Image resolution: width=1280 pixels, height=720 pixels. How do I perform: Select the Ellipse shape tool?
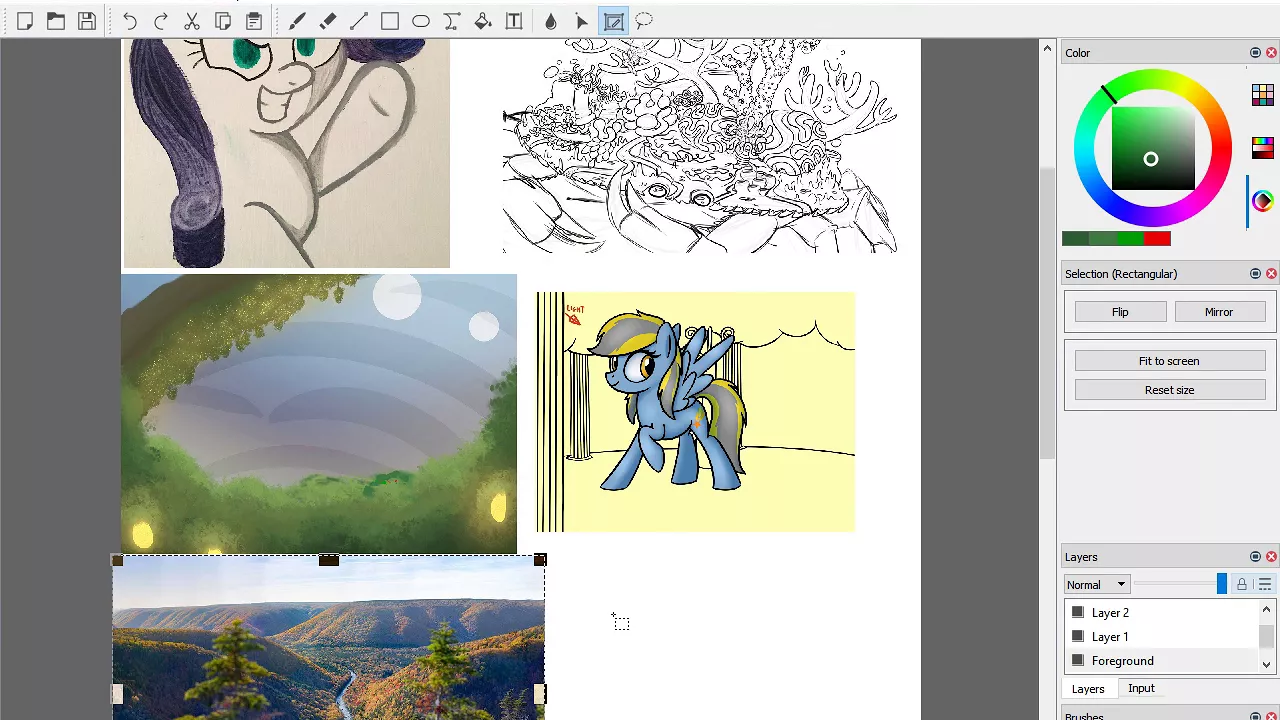(421, 21)
